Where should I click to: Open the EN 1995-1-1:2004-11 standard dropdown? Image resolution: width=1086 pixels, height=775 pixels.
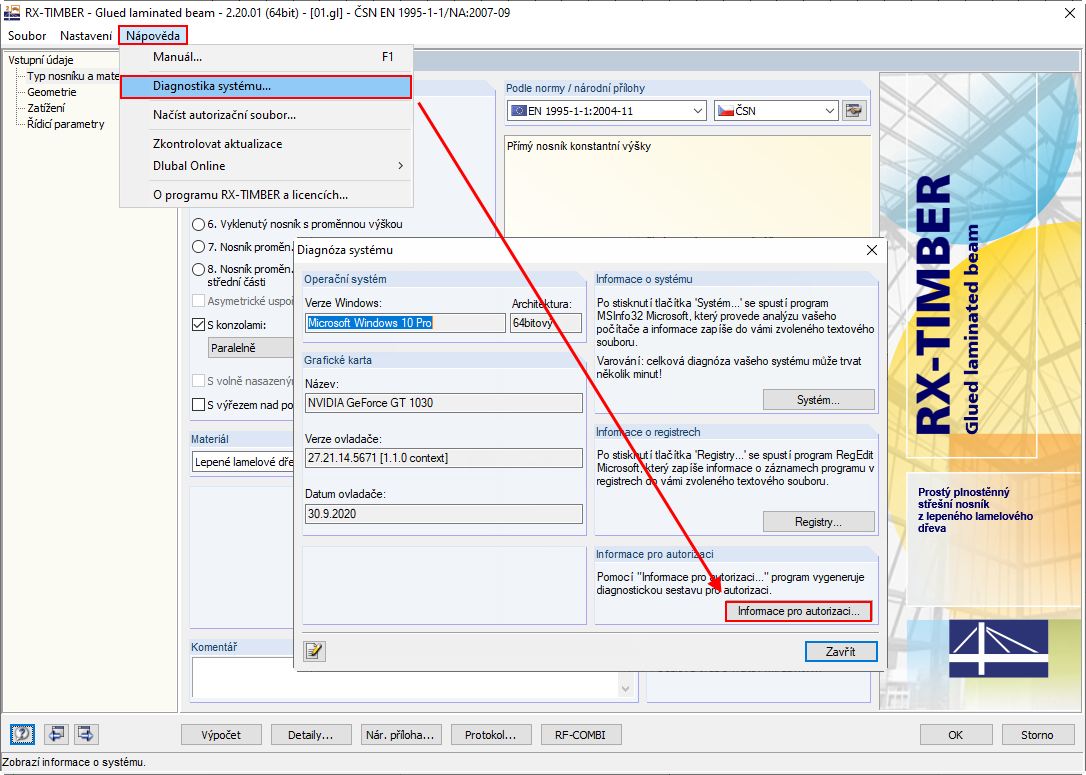[x=607, y=111]
